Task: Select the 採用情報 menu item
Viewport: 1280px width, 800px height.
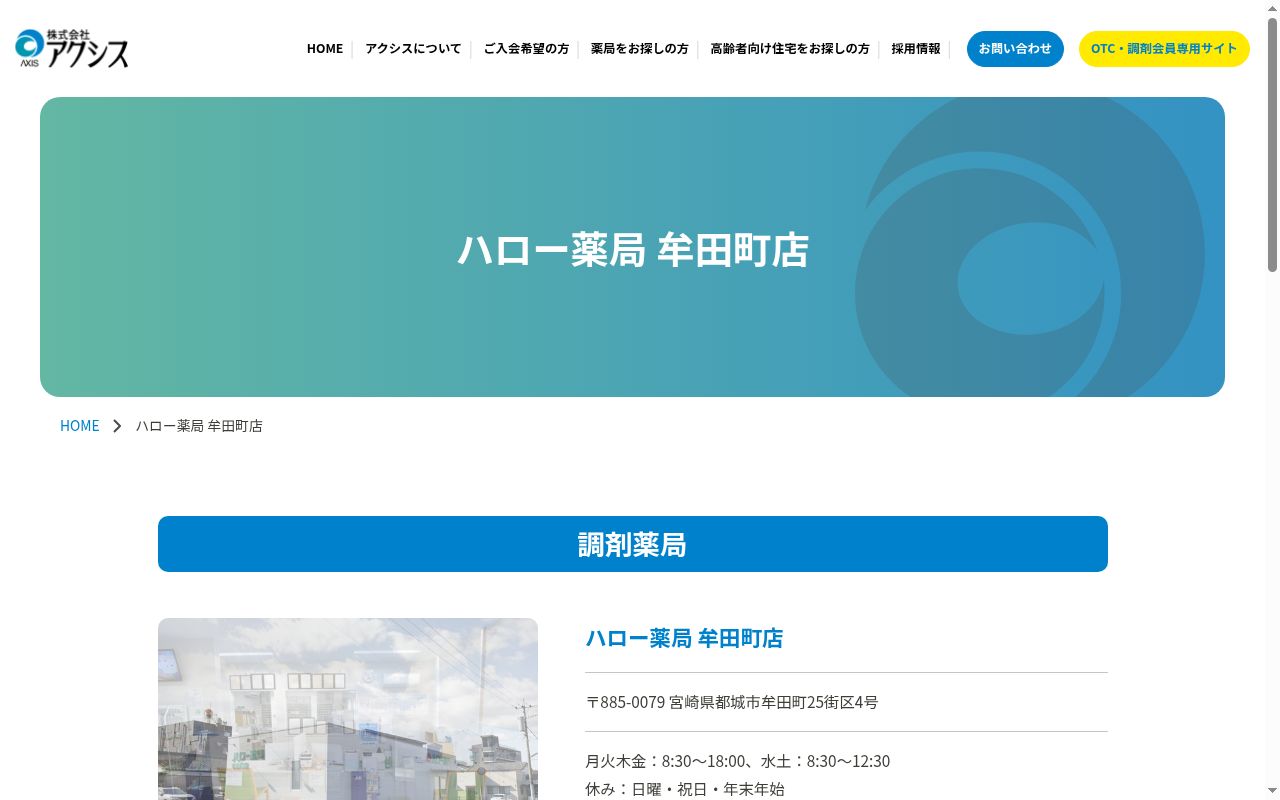Action: pyautogui.click(x=916, y=49)
